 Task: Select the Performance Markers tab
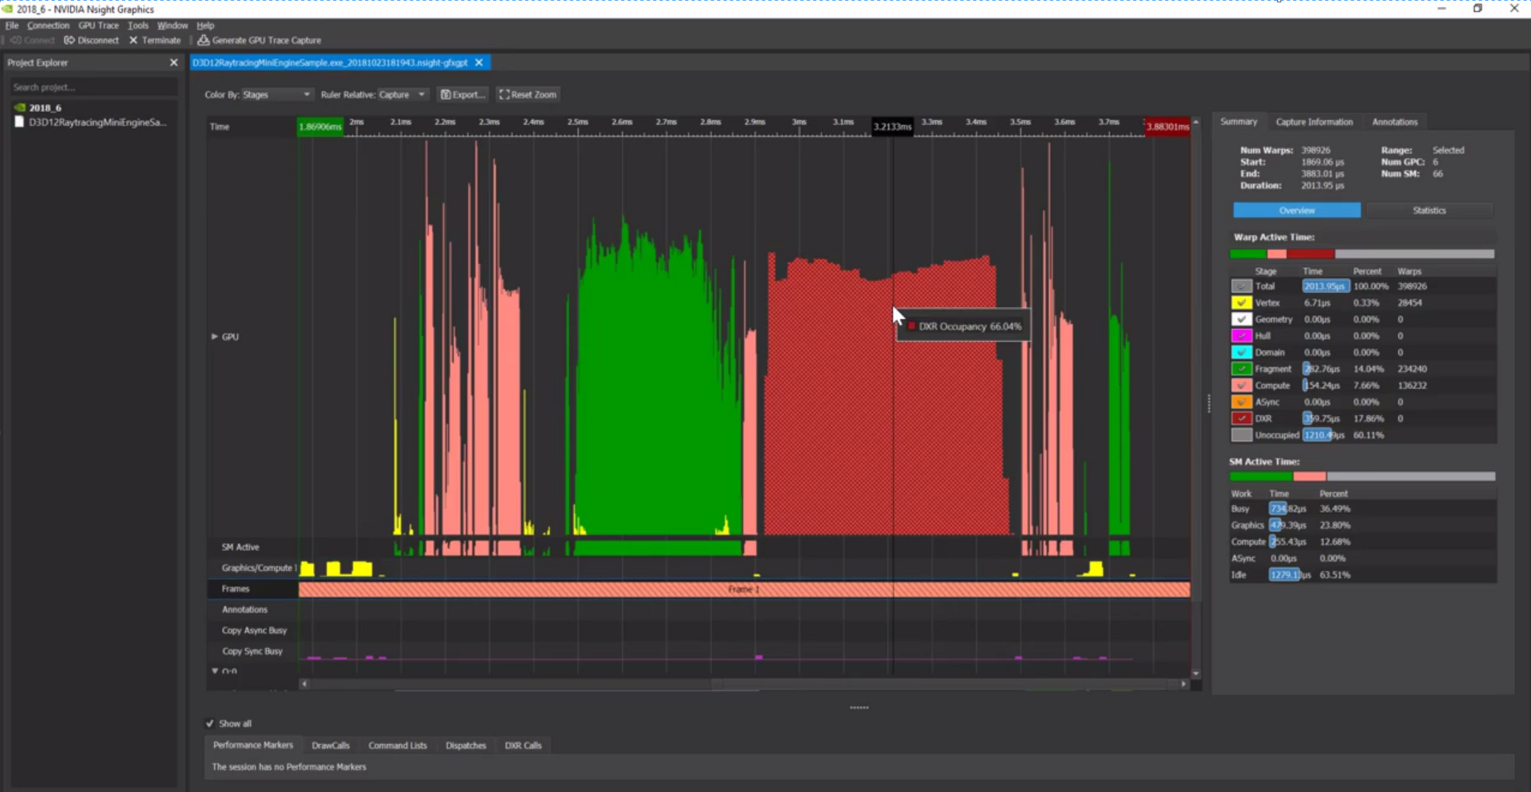tap(253, 745)
